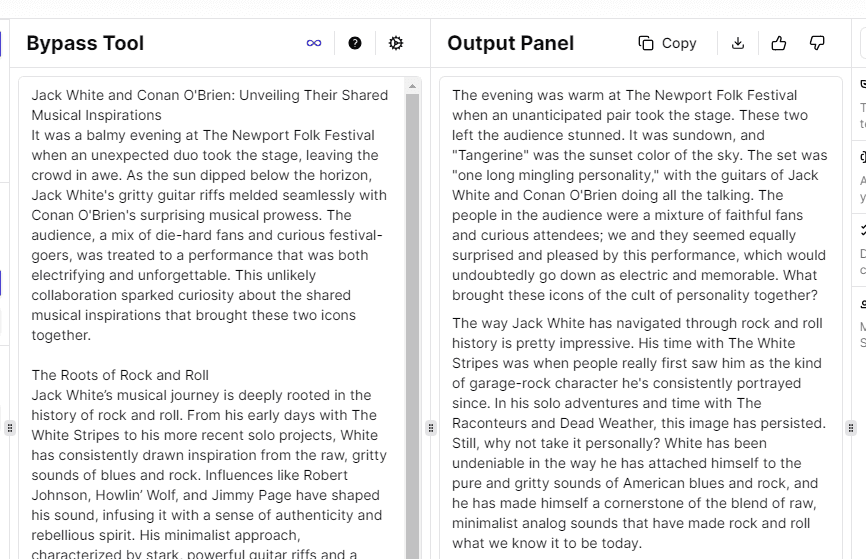
Task: Grab the divider handle between input and output
Action: [431, 428]
